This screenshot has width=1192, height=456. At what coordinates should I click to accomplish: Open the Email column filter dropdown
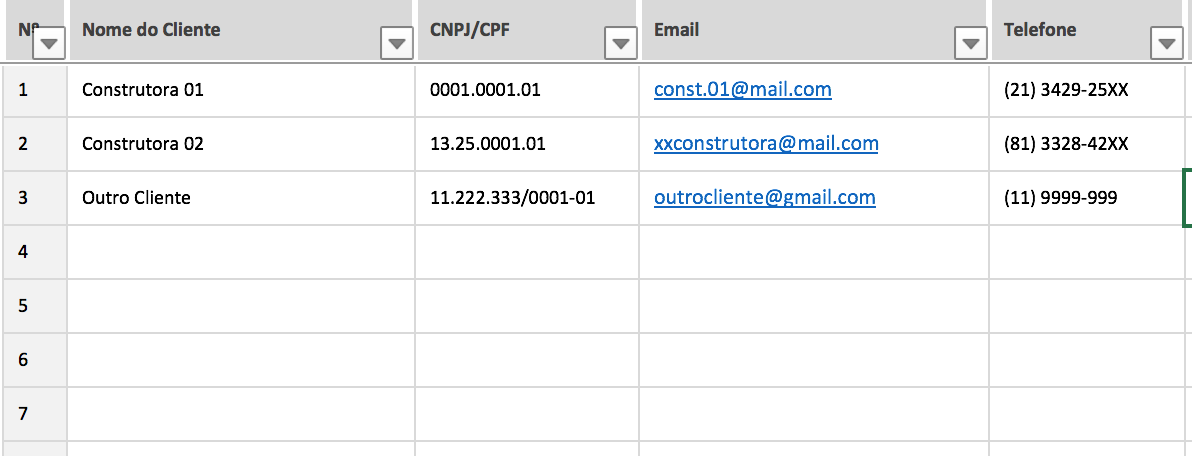click(970, 44)
